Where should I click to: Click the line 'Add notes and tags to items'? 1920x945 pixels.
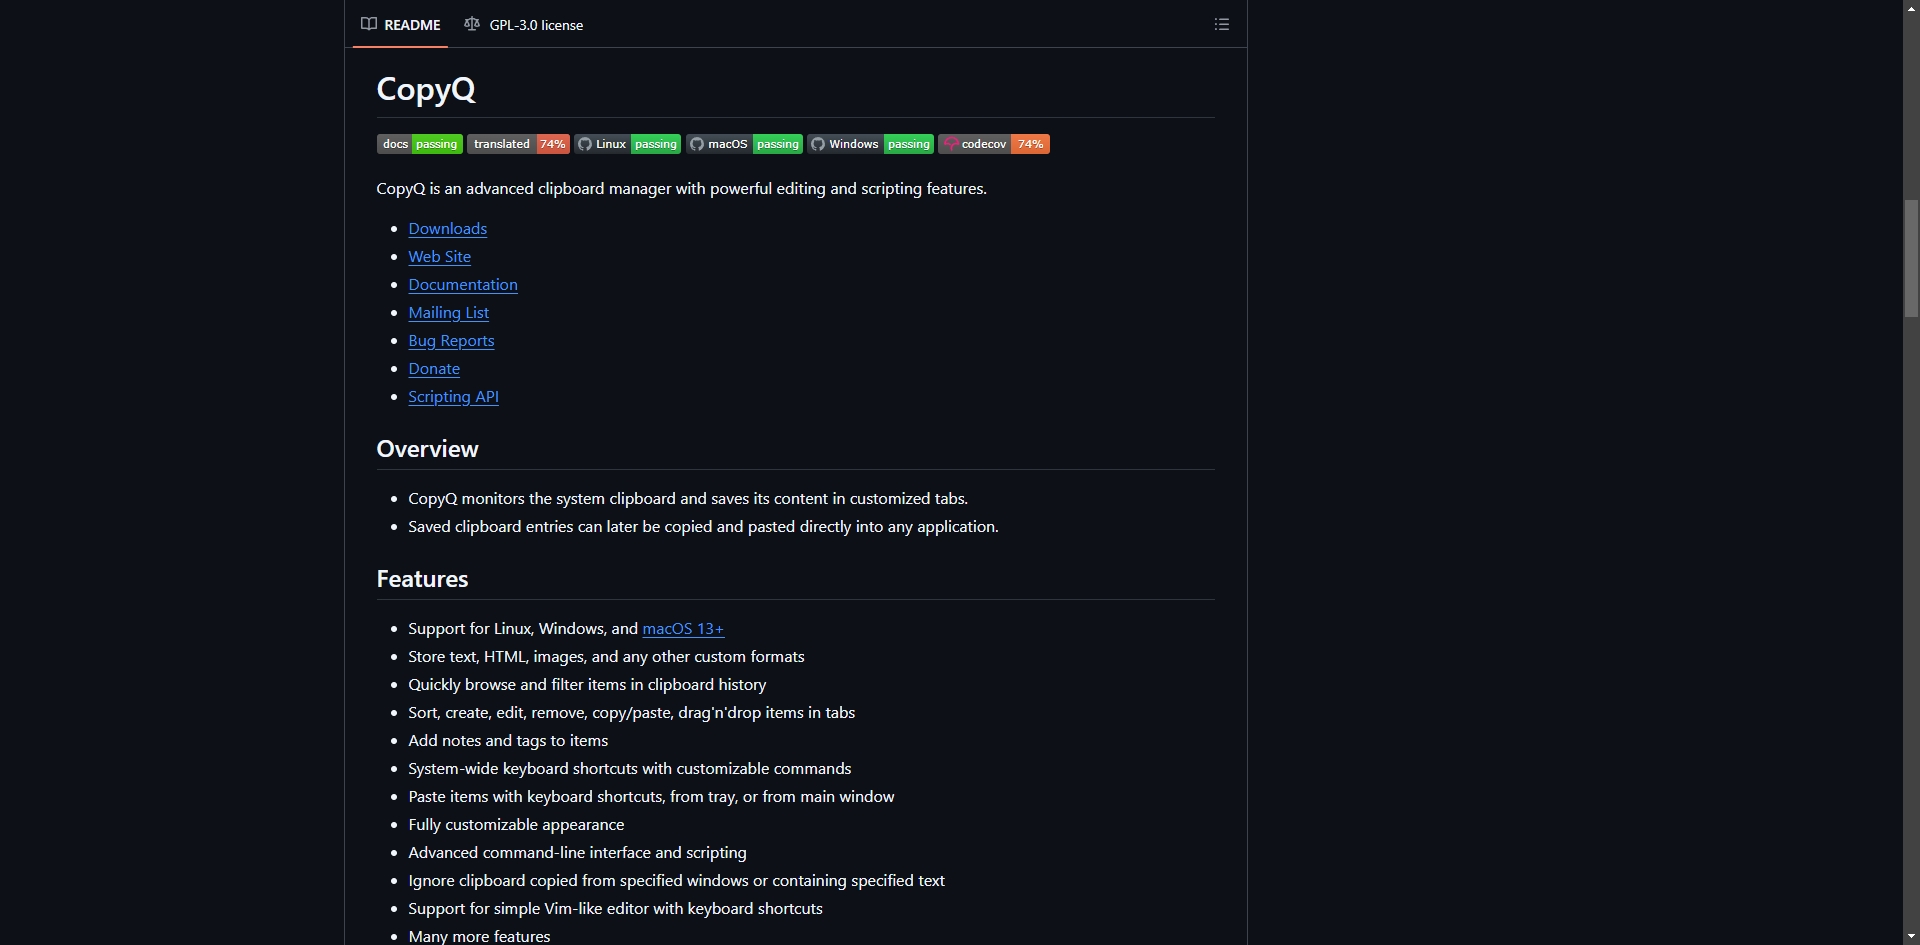pyautogui.click(x=508, y=741)
